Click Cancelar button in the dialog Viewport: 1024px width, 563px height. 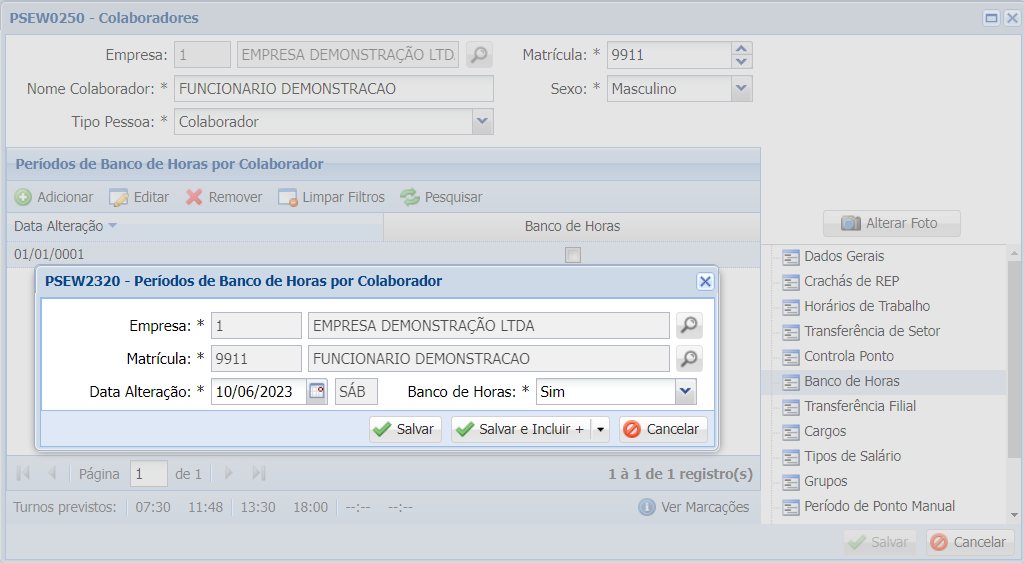click(663, 429)
